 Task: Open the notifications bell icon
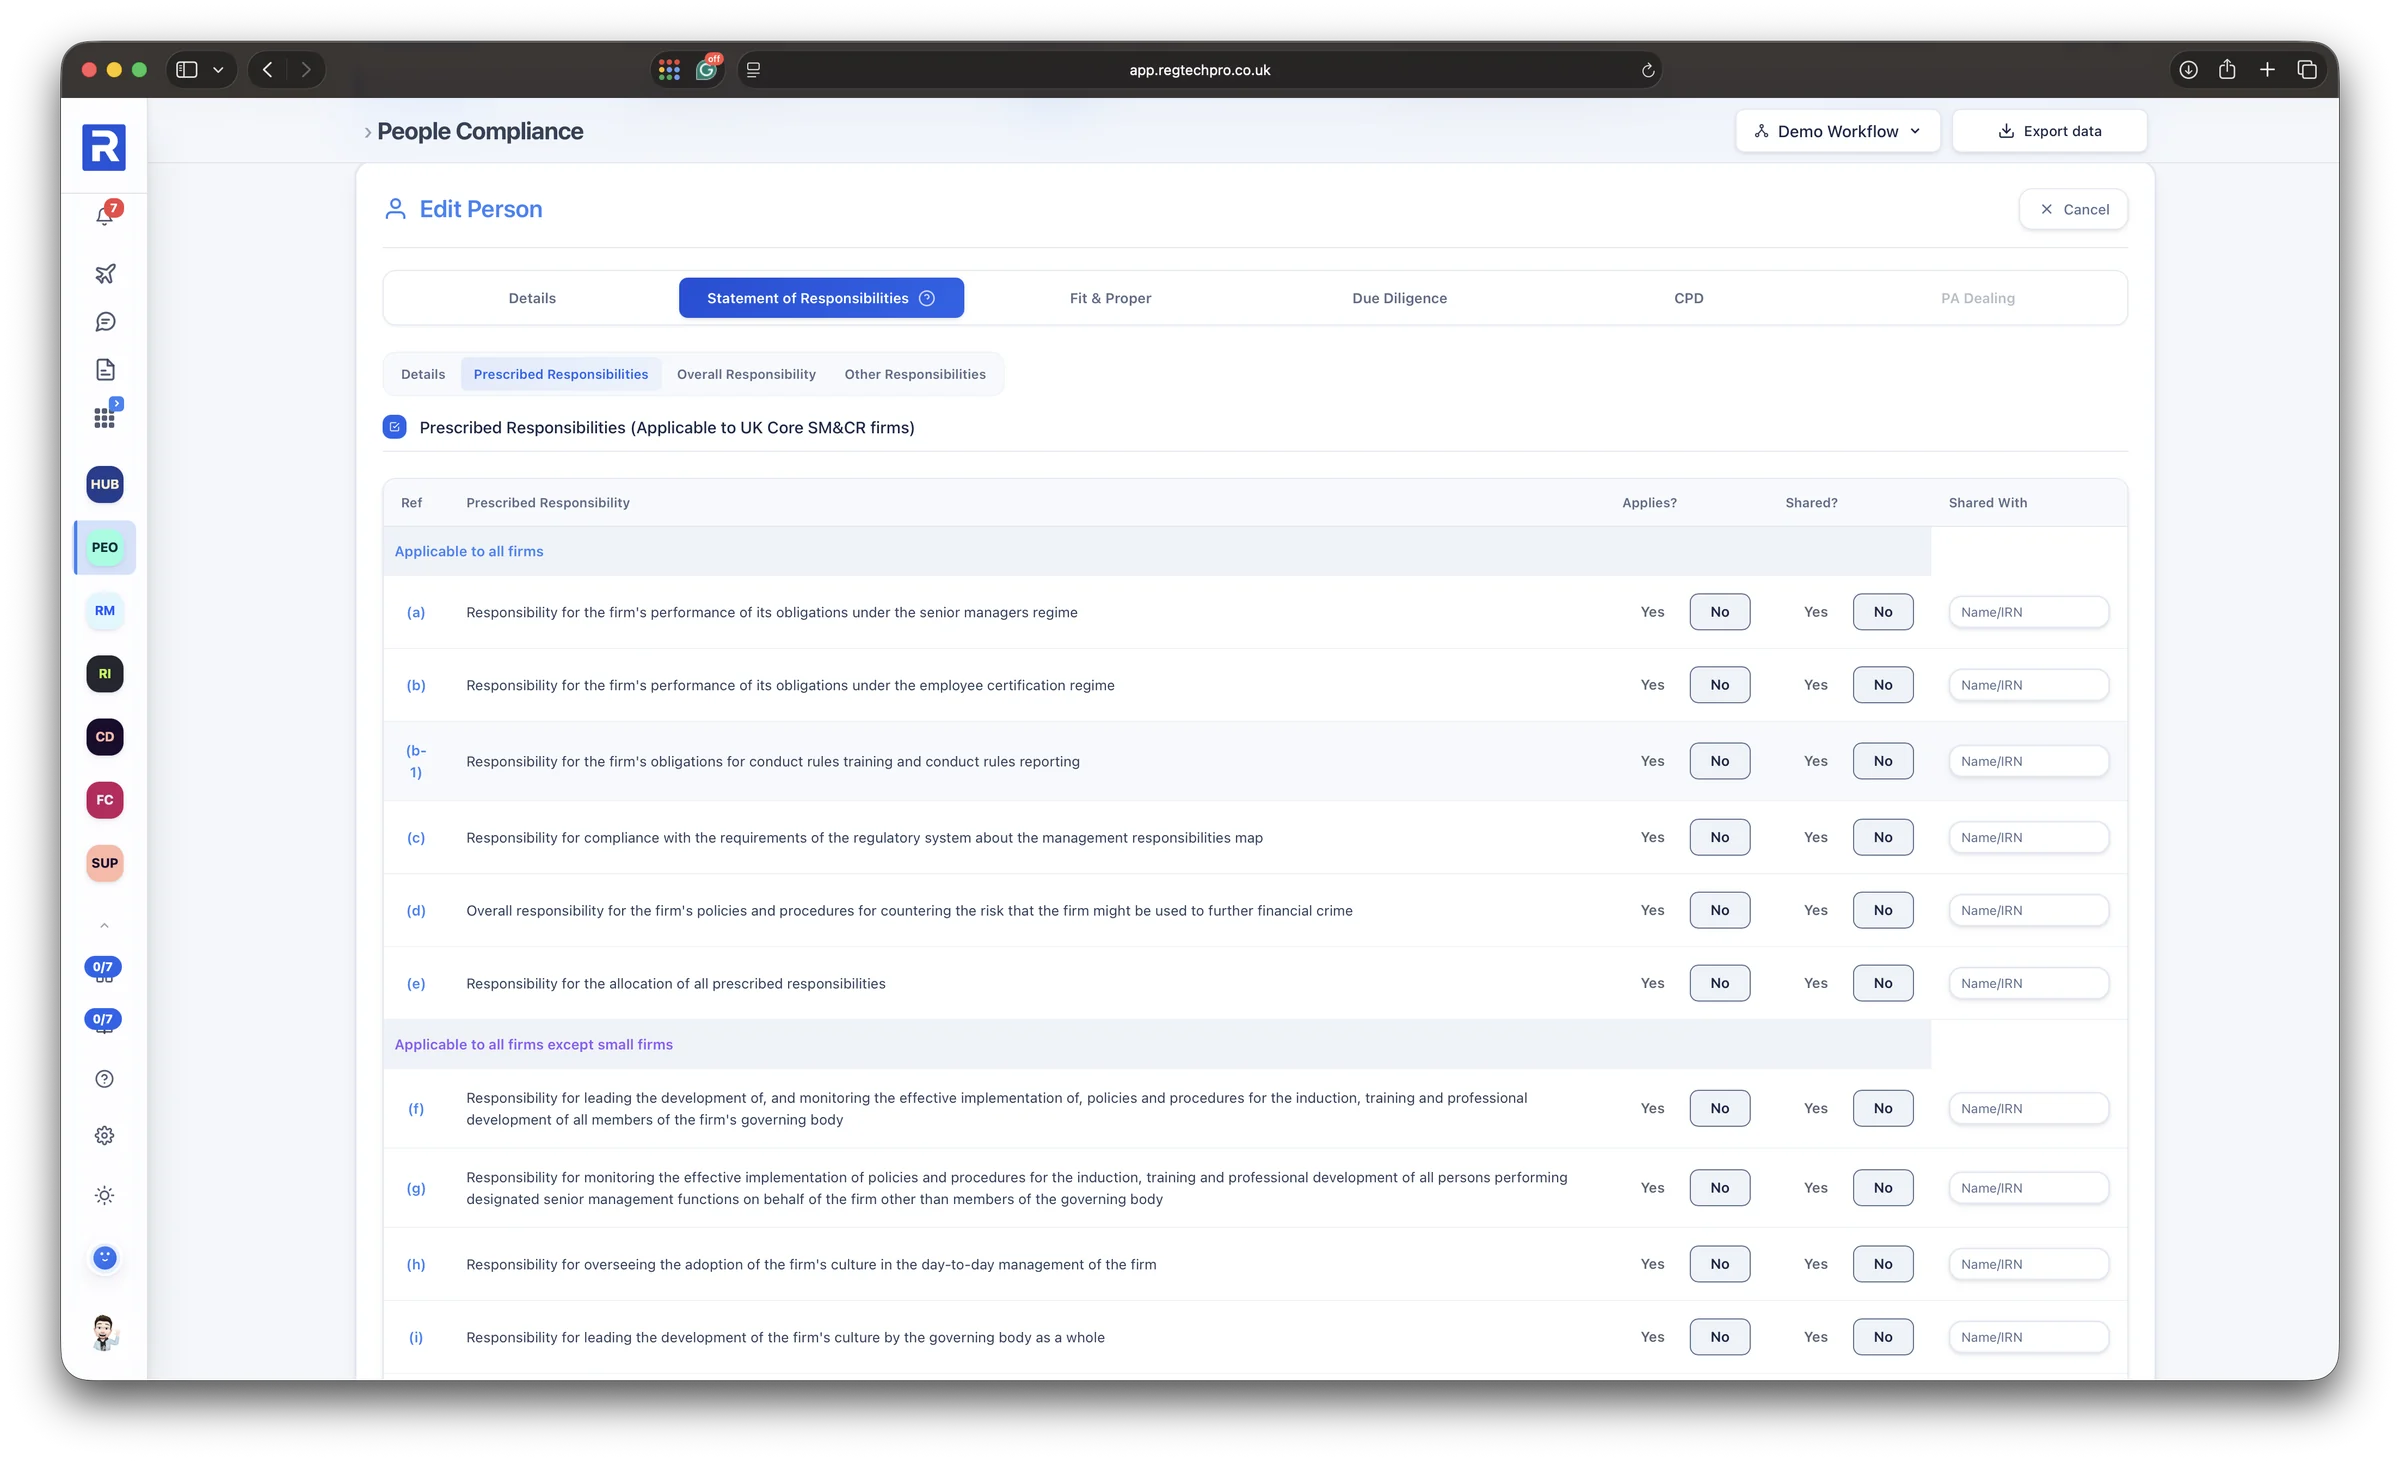click(105, 215)
